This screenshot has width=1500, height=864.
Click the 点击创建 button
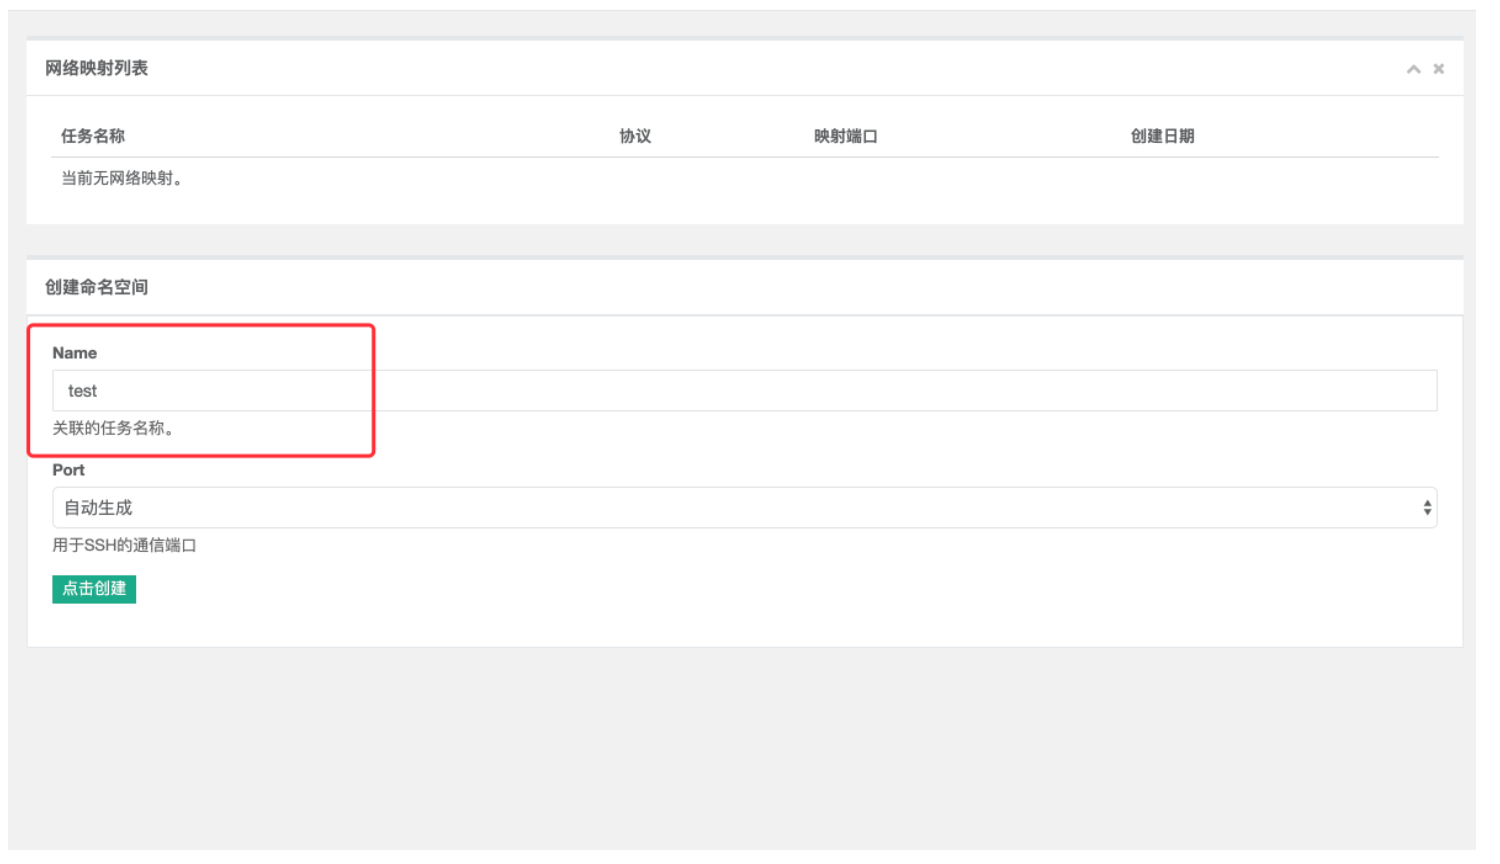94,589
